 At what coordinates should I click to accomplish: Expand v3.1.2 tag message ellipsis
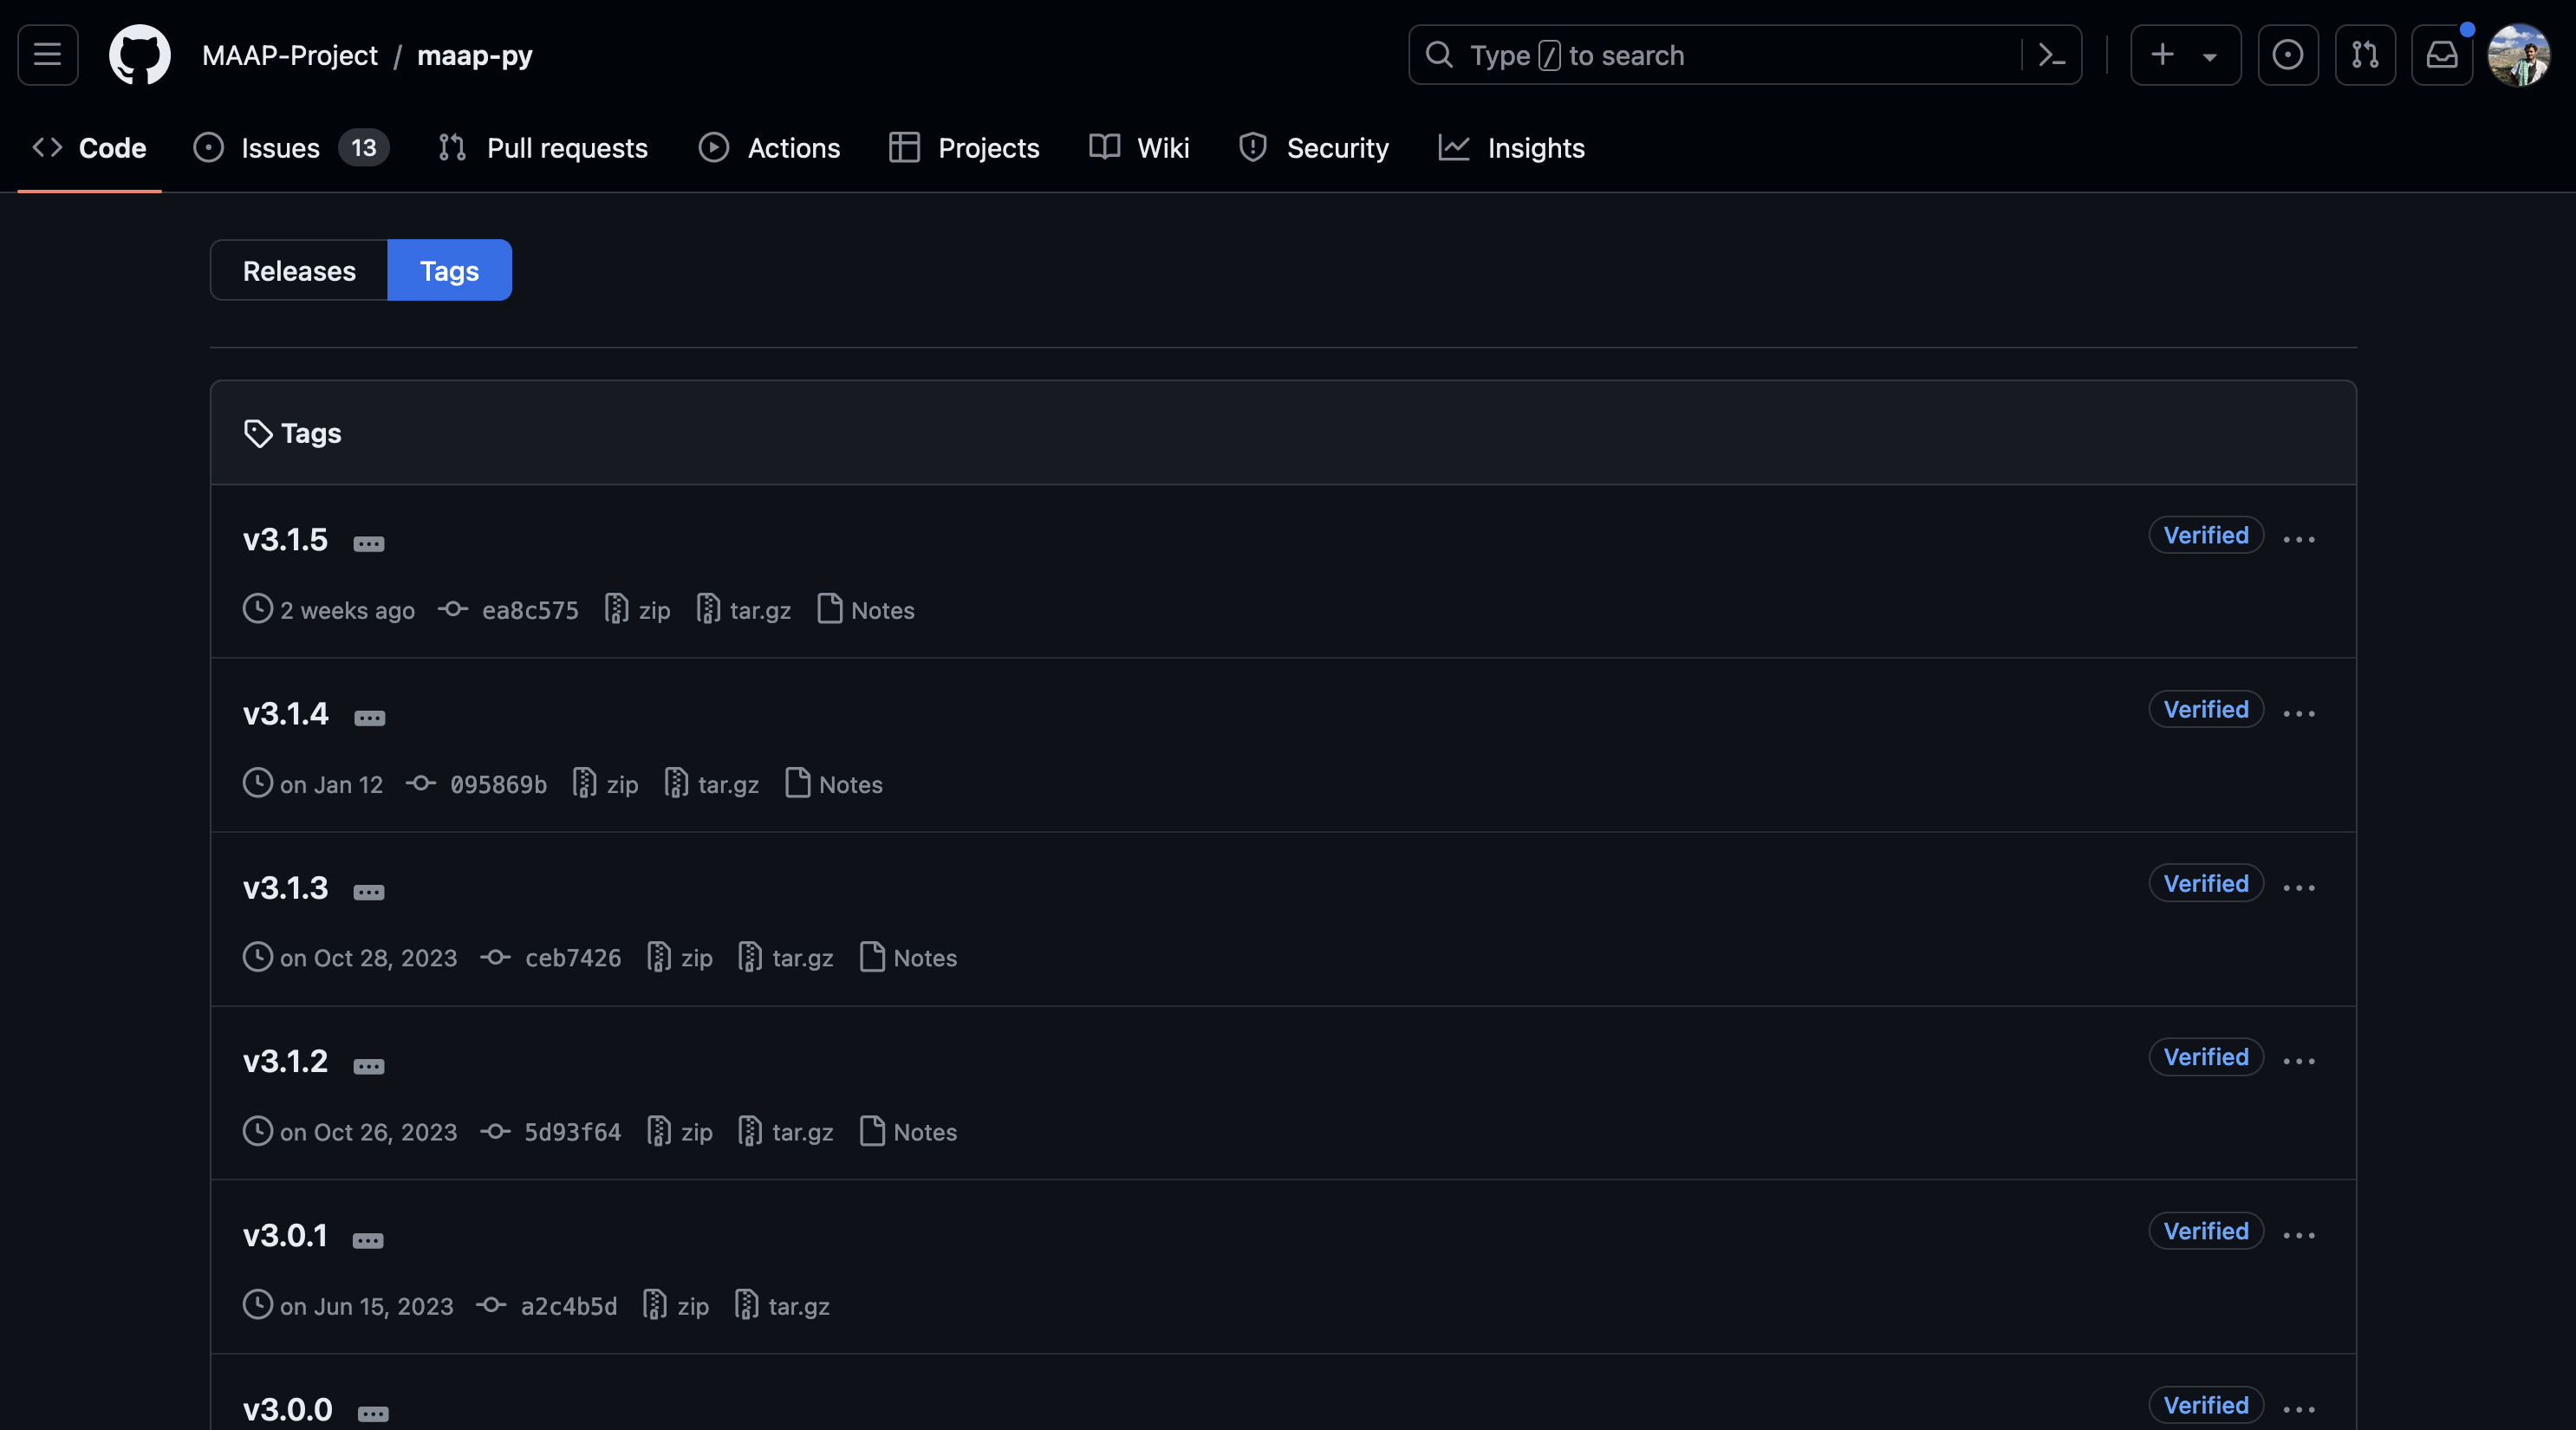(369, 1065)
